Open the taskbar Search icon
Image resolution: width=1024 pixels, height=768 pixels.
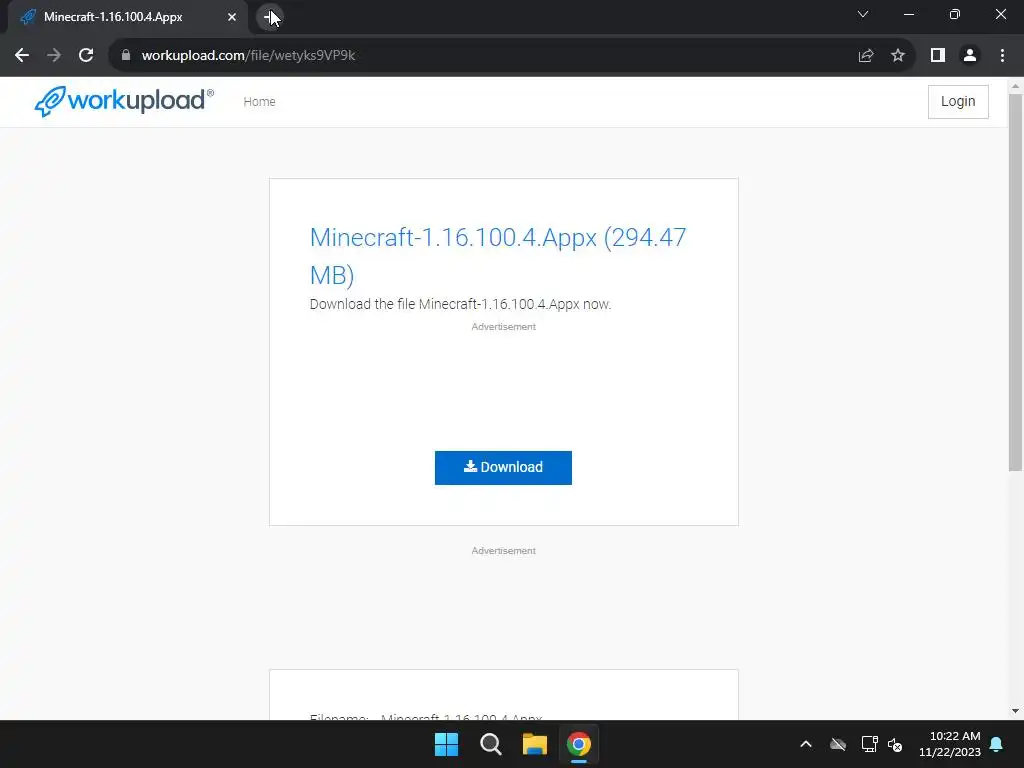(x=490, y=744)
